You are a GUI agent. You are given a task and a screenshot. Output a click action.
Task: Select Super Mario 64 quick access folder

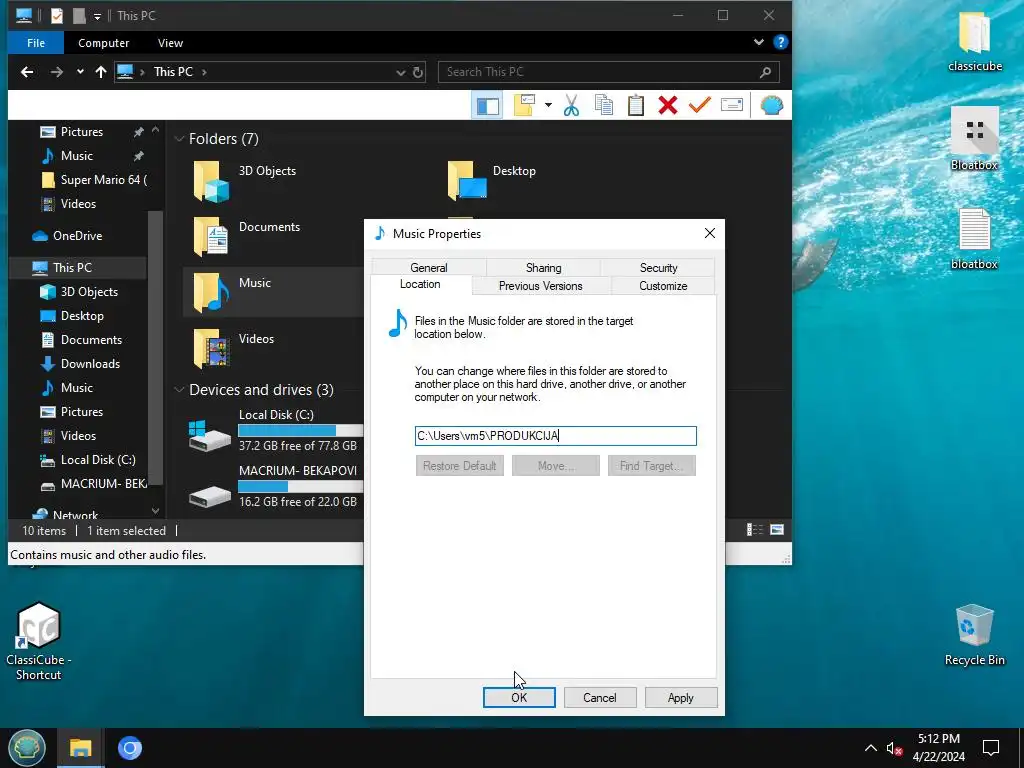click(103, 180)
